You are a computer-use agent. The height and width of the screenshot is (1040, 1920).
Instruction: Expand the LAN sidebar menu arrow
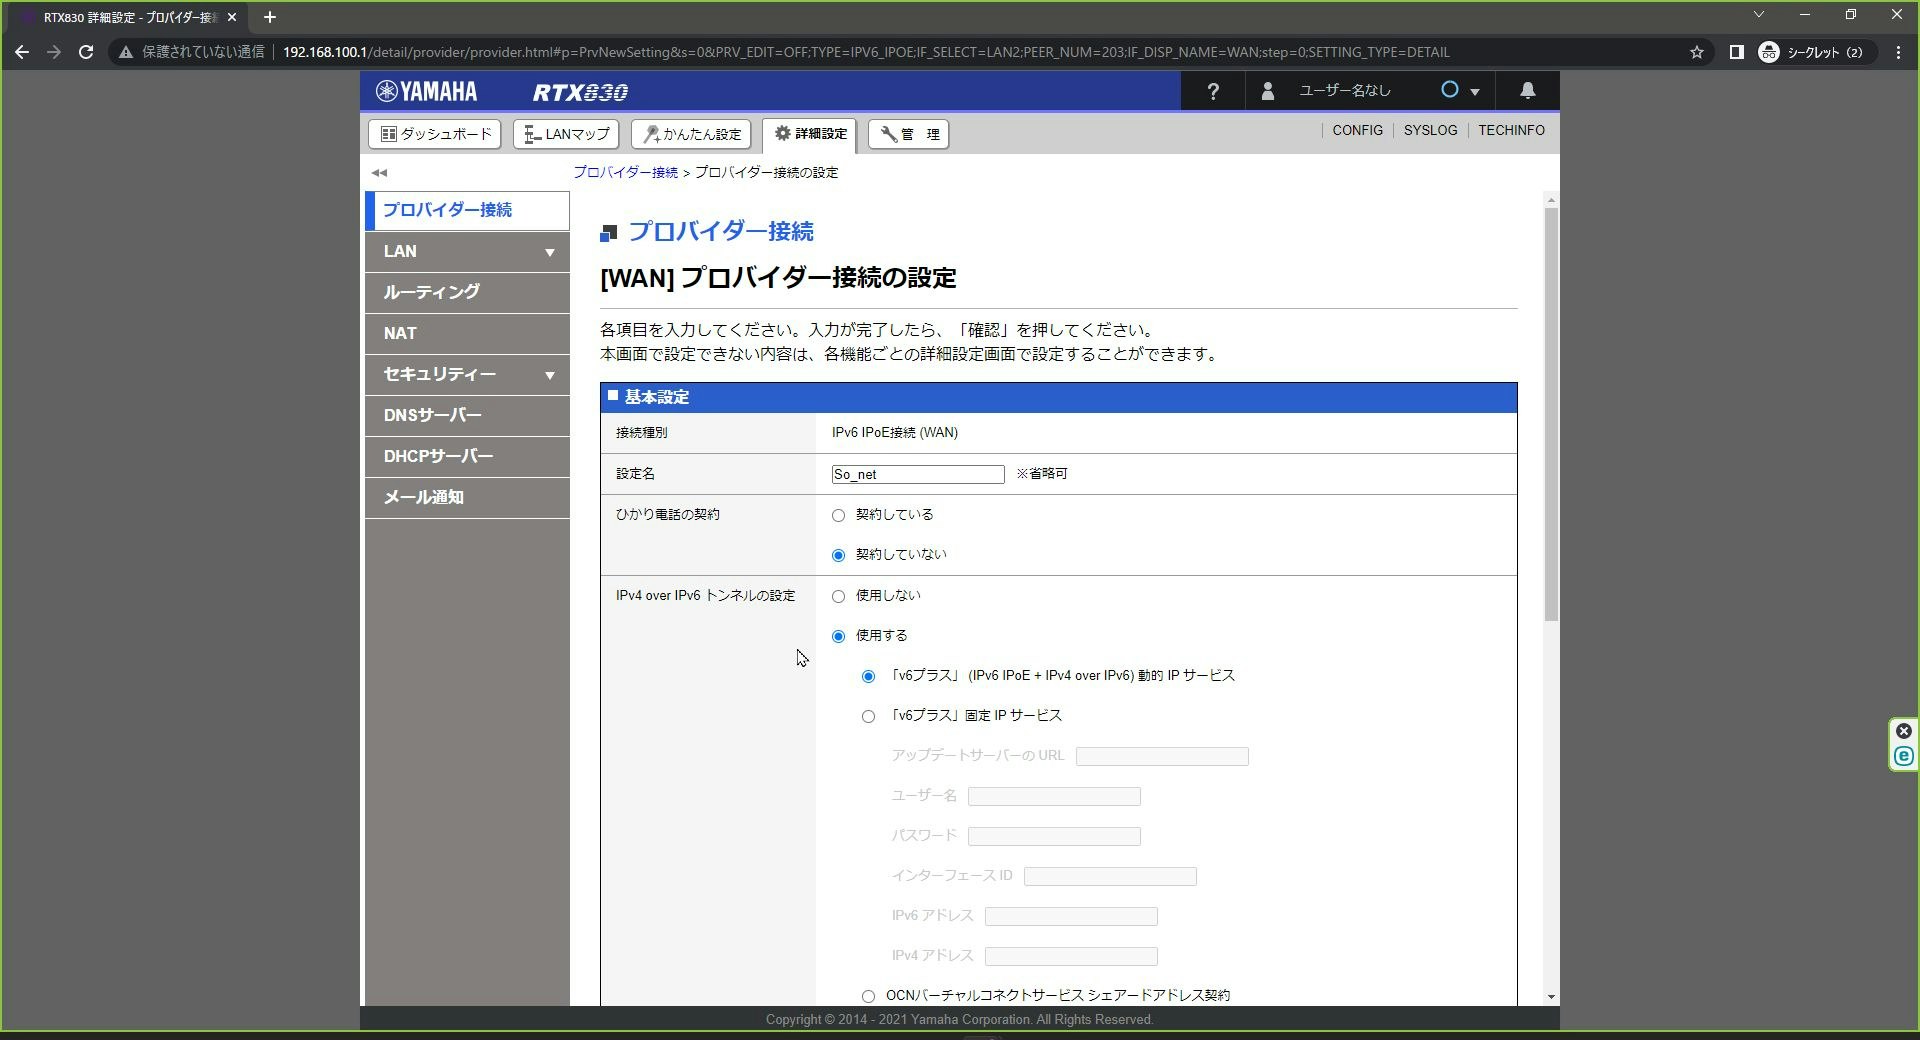(x=549, y=252)
